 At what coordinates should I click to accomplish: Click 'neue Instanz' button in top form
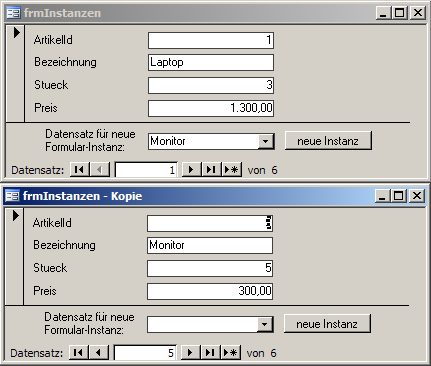tap(328, 141)
